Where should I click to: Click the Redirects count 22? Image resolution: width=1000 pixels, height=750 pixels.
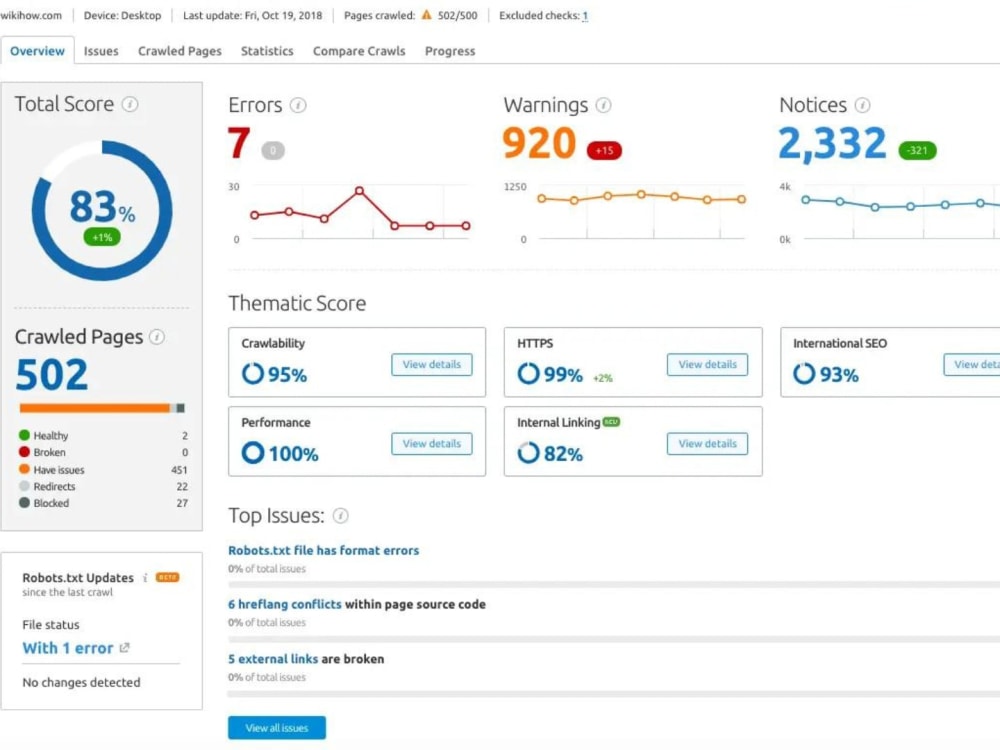point(182,486)
